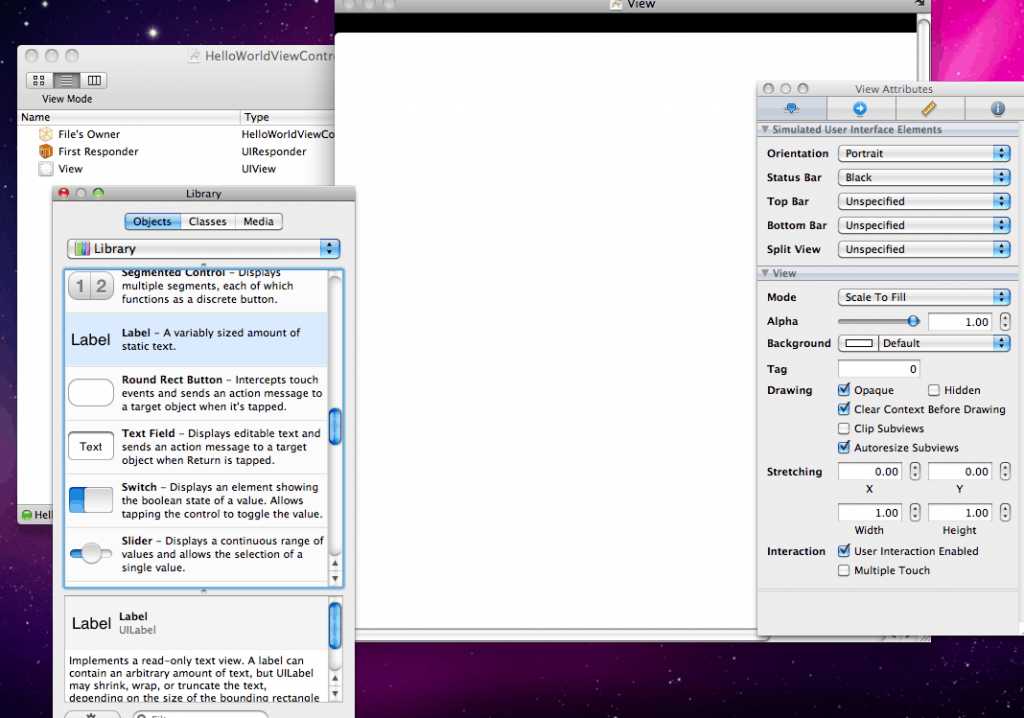Select the View object icon in list

pyautogui.click(x=46, y=169)
